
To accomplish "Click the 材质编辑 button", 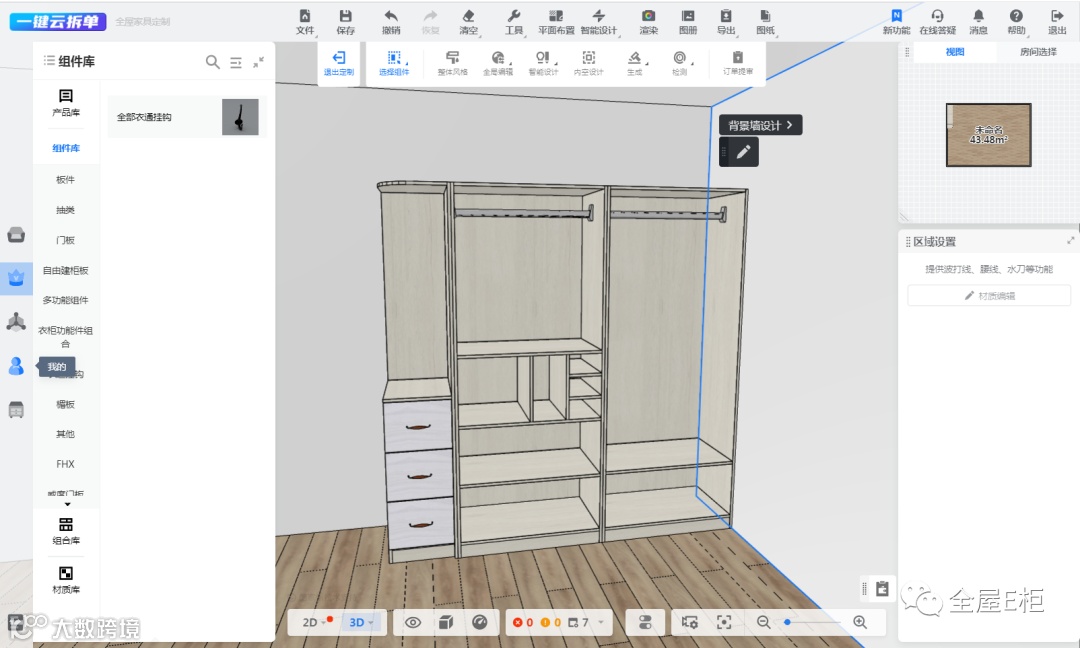I will [989, 295].
